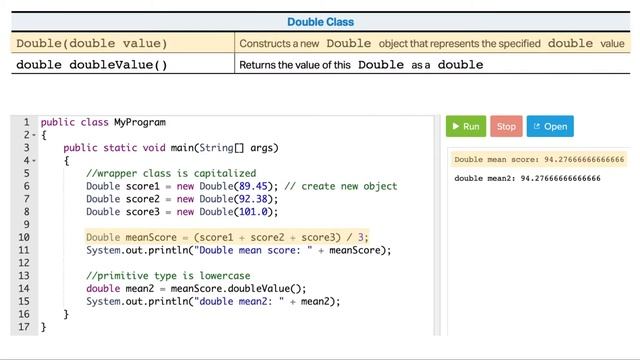The height and width of the screenshot is (360, 640).
Task: Click the closing brace on line 16
Action: (x=66, y=314)
